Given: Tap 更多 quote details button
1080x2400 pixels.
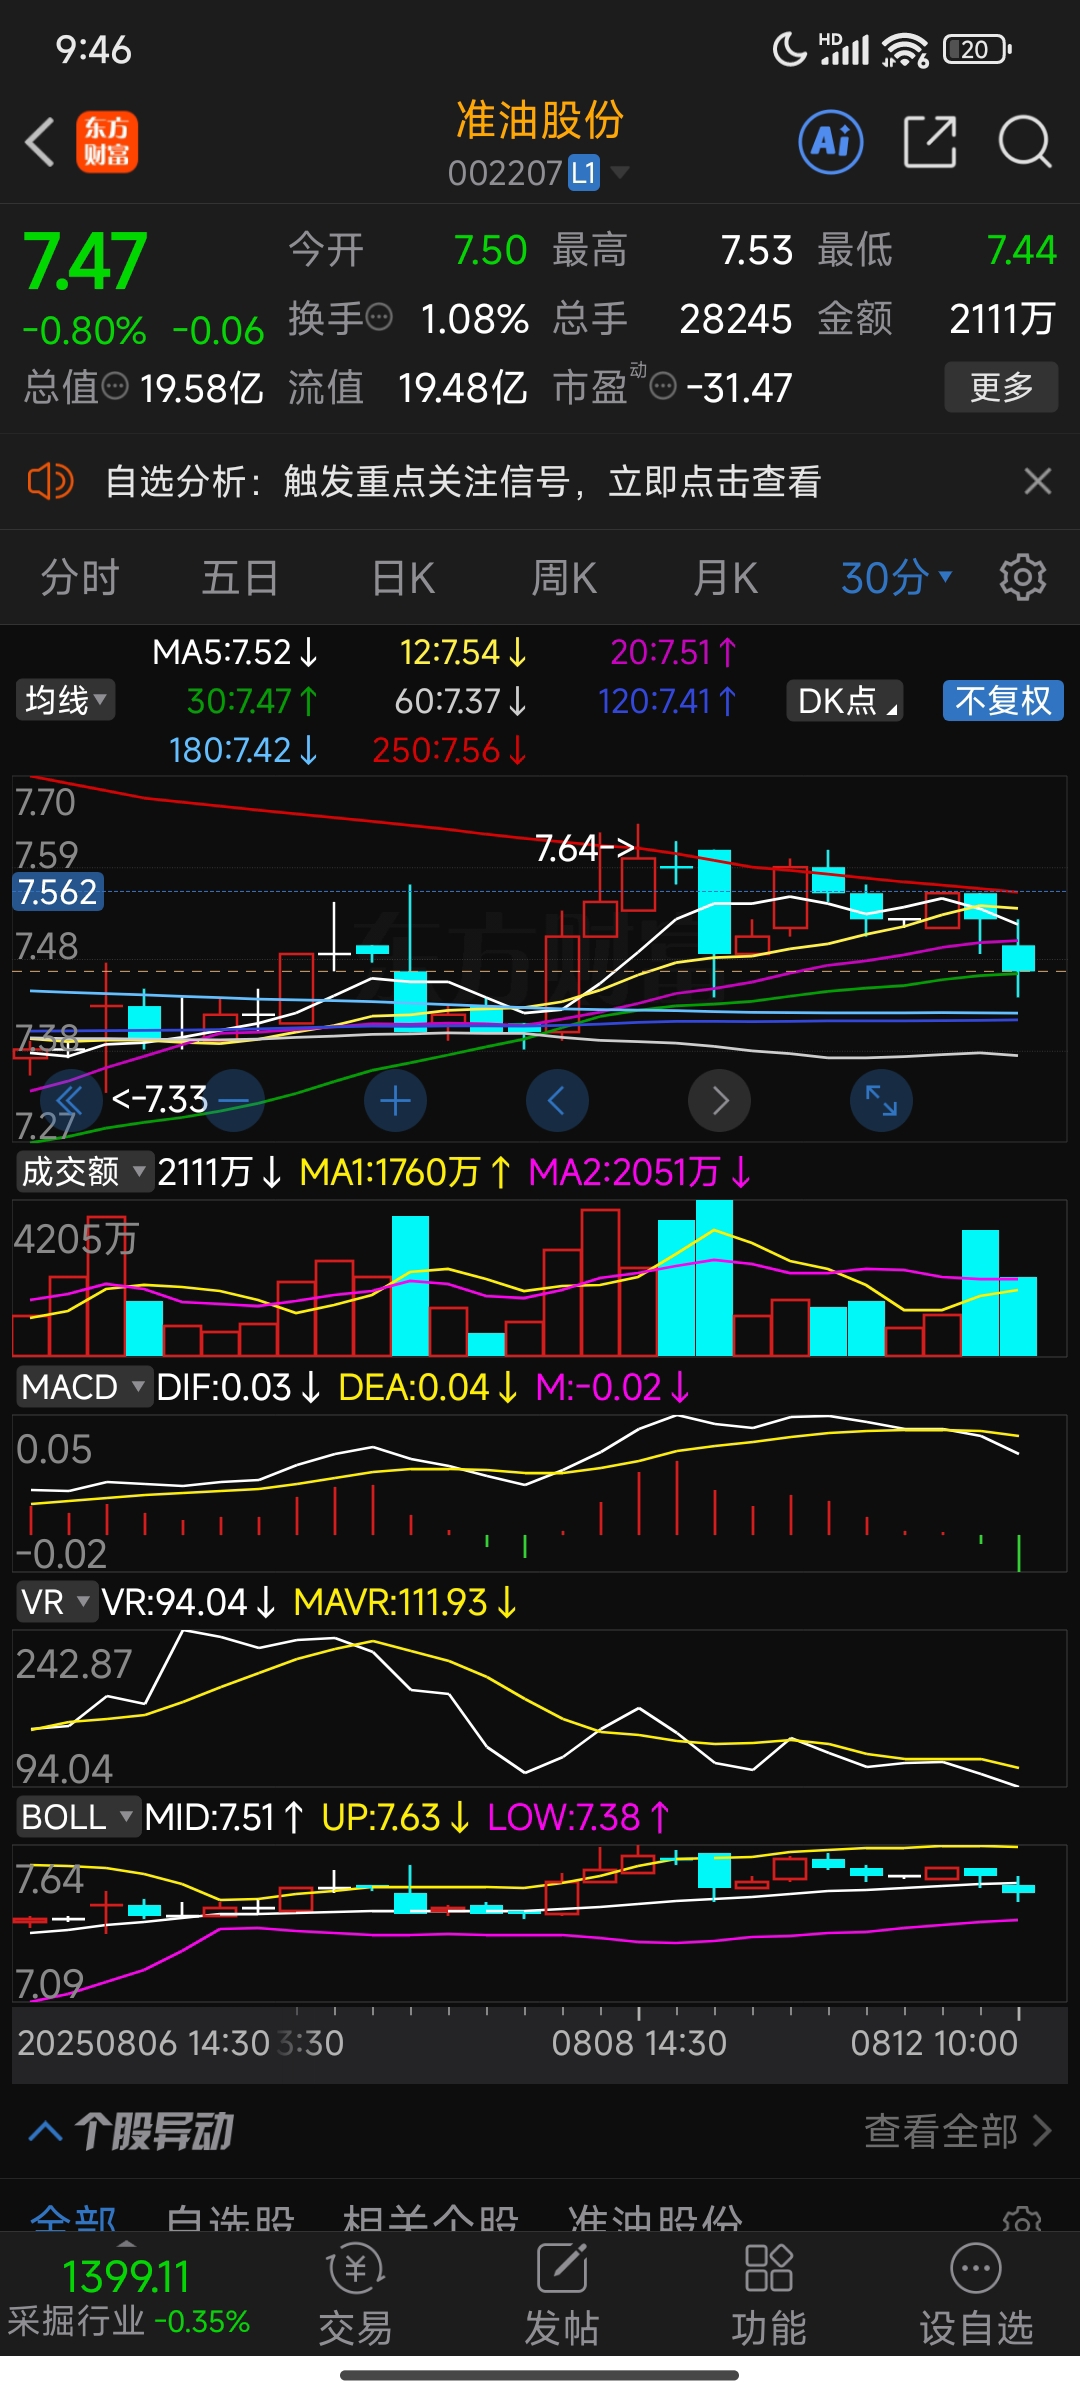Looking at the screenshot, I should pos(1001,387).
